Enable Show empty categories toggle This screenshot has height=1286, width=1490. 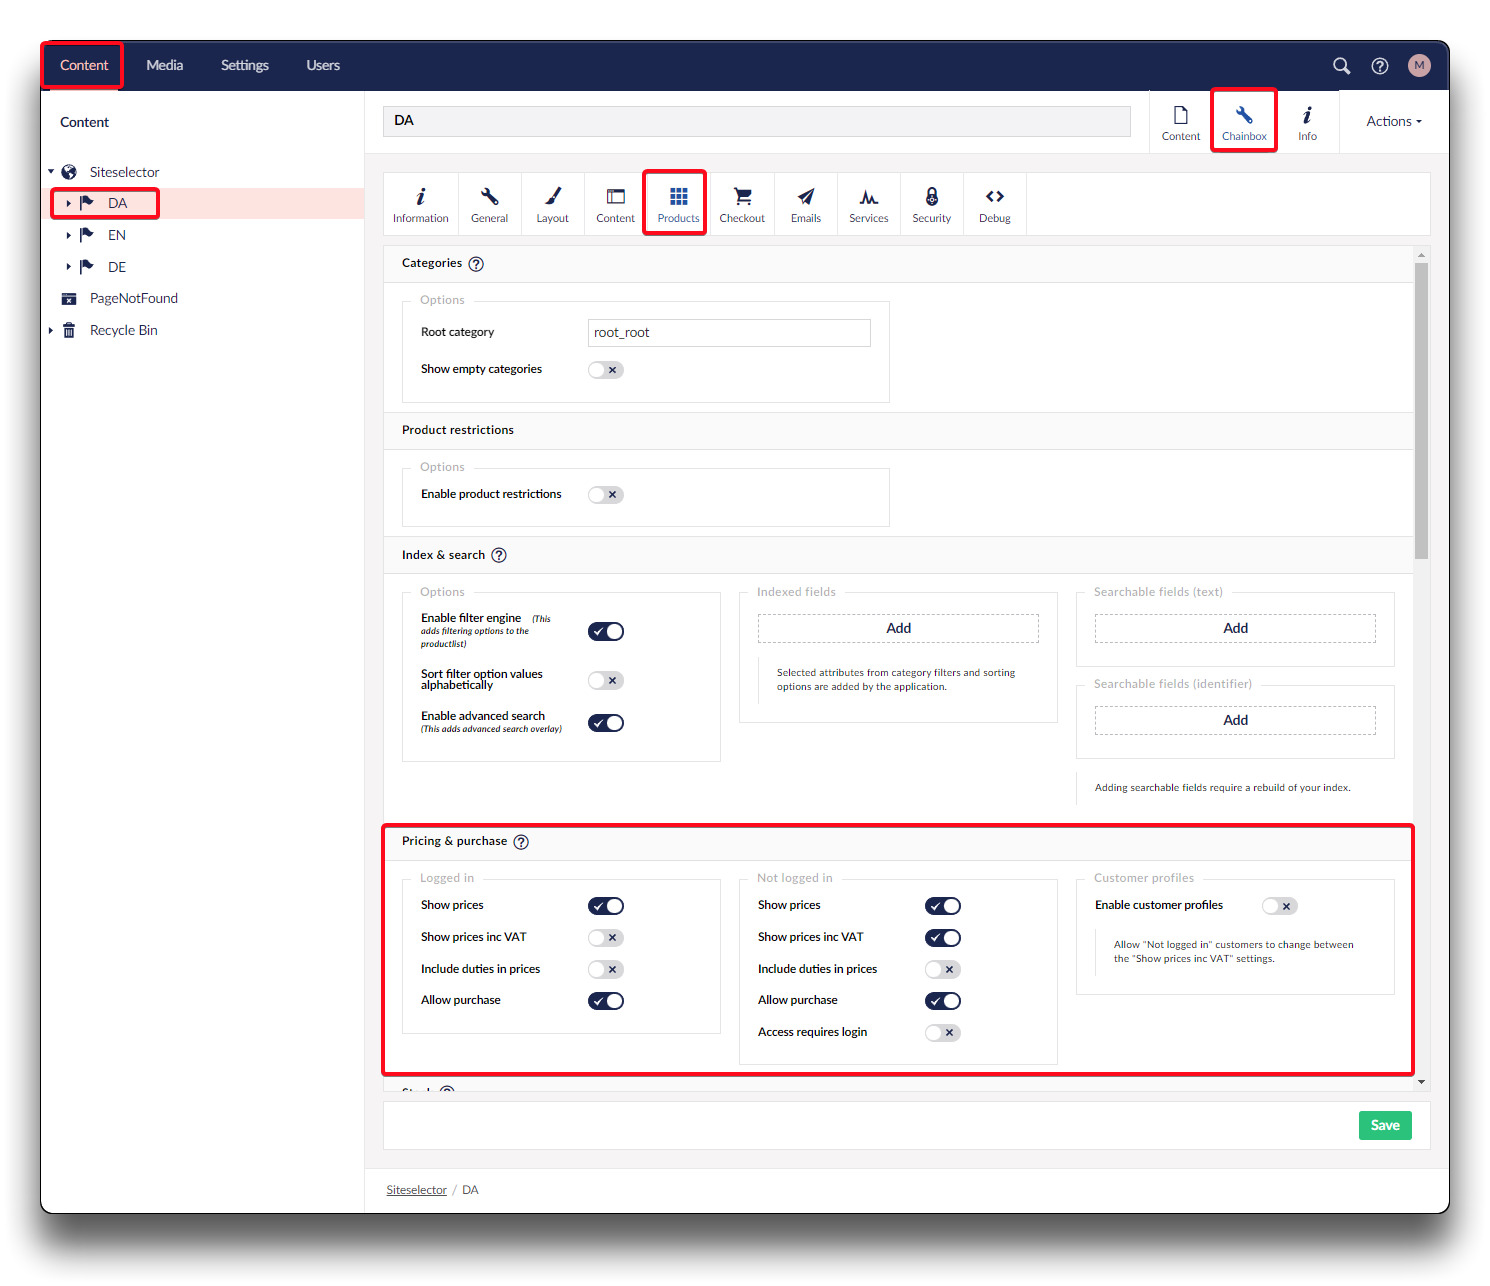pos(606,370)
